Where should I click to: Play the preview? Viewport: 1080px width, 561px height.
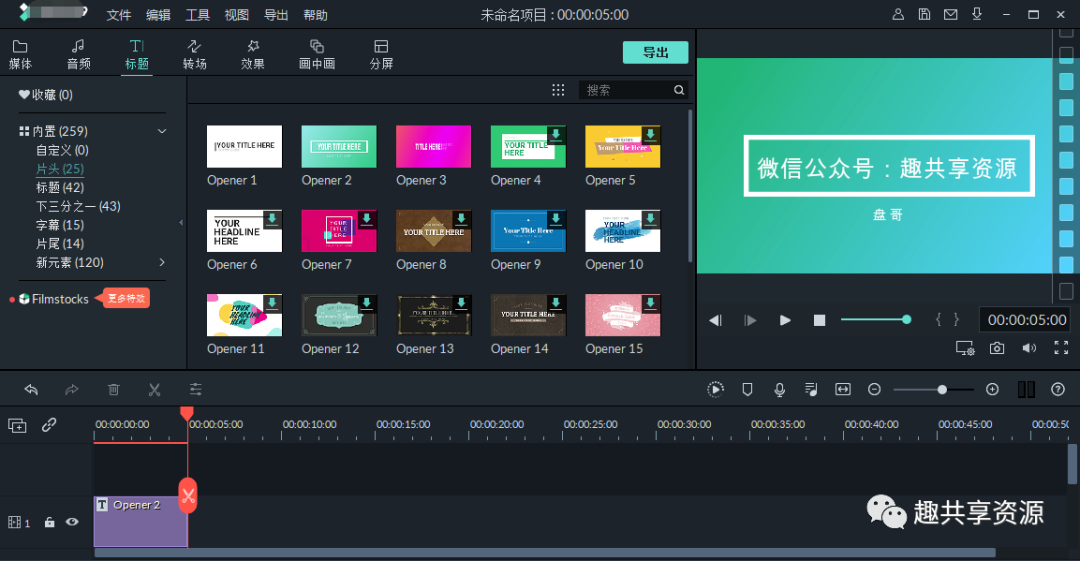[x=785, y=320]
